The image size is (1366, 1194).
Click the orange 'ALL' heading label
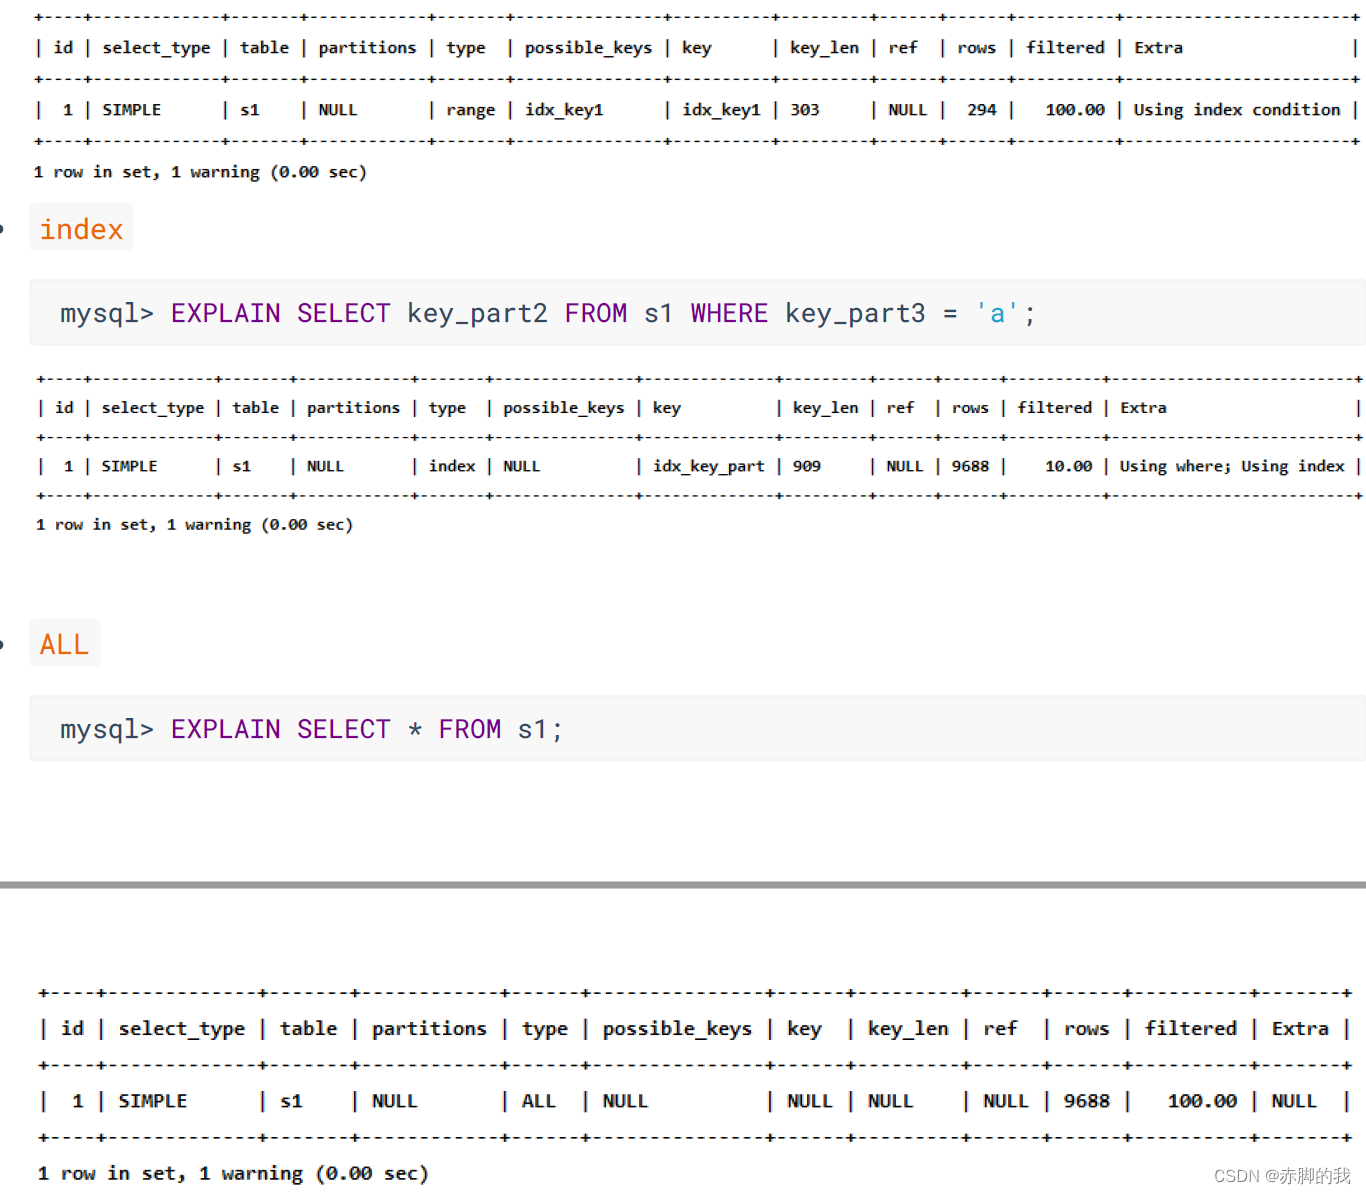[64, 644]
